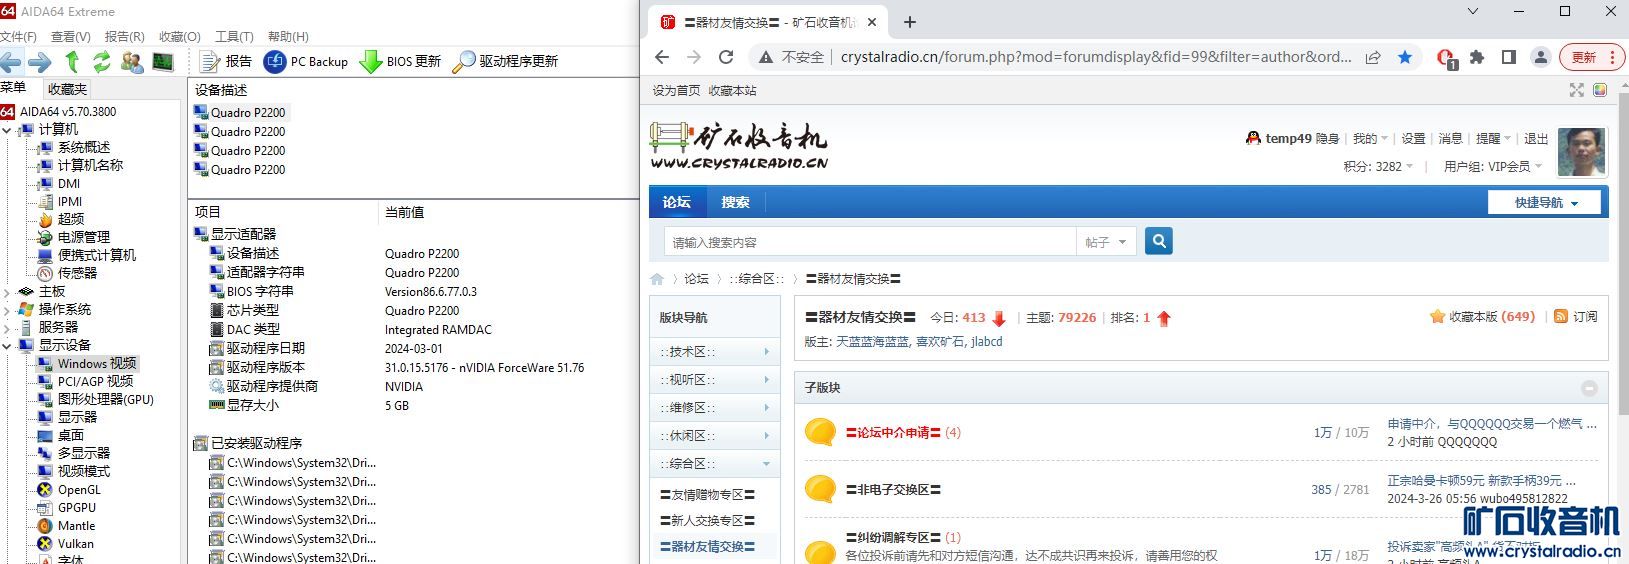Screen dimensions: 1629x564
Task: Select the GPGPU tree item
Action: (76, 508)
